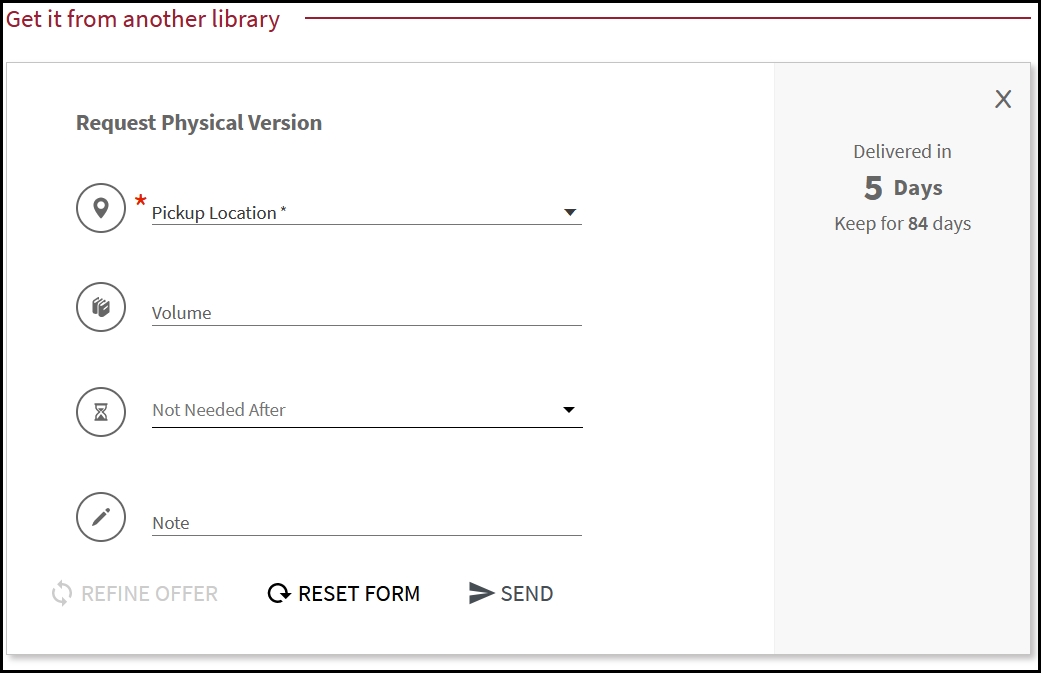Select the Get it from another library heading
Viewport: 1041px width, 673px height.
pyautogui.click(x=142, y=19)
